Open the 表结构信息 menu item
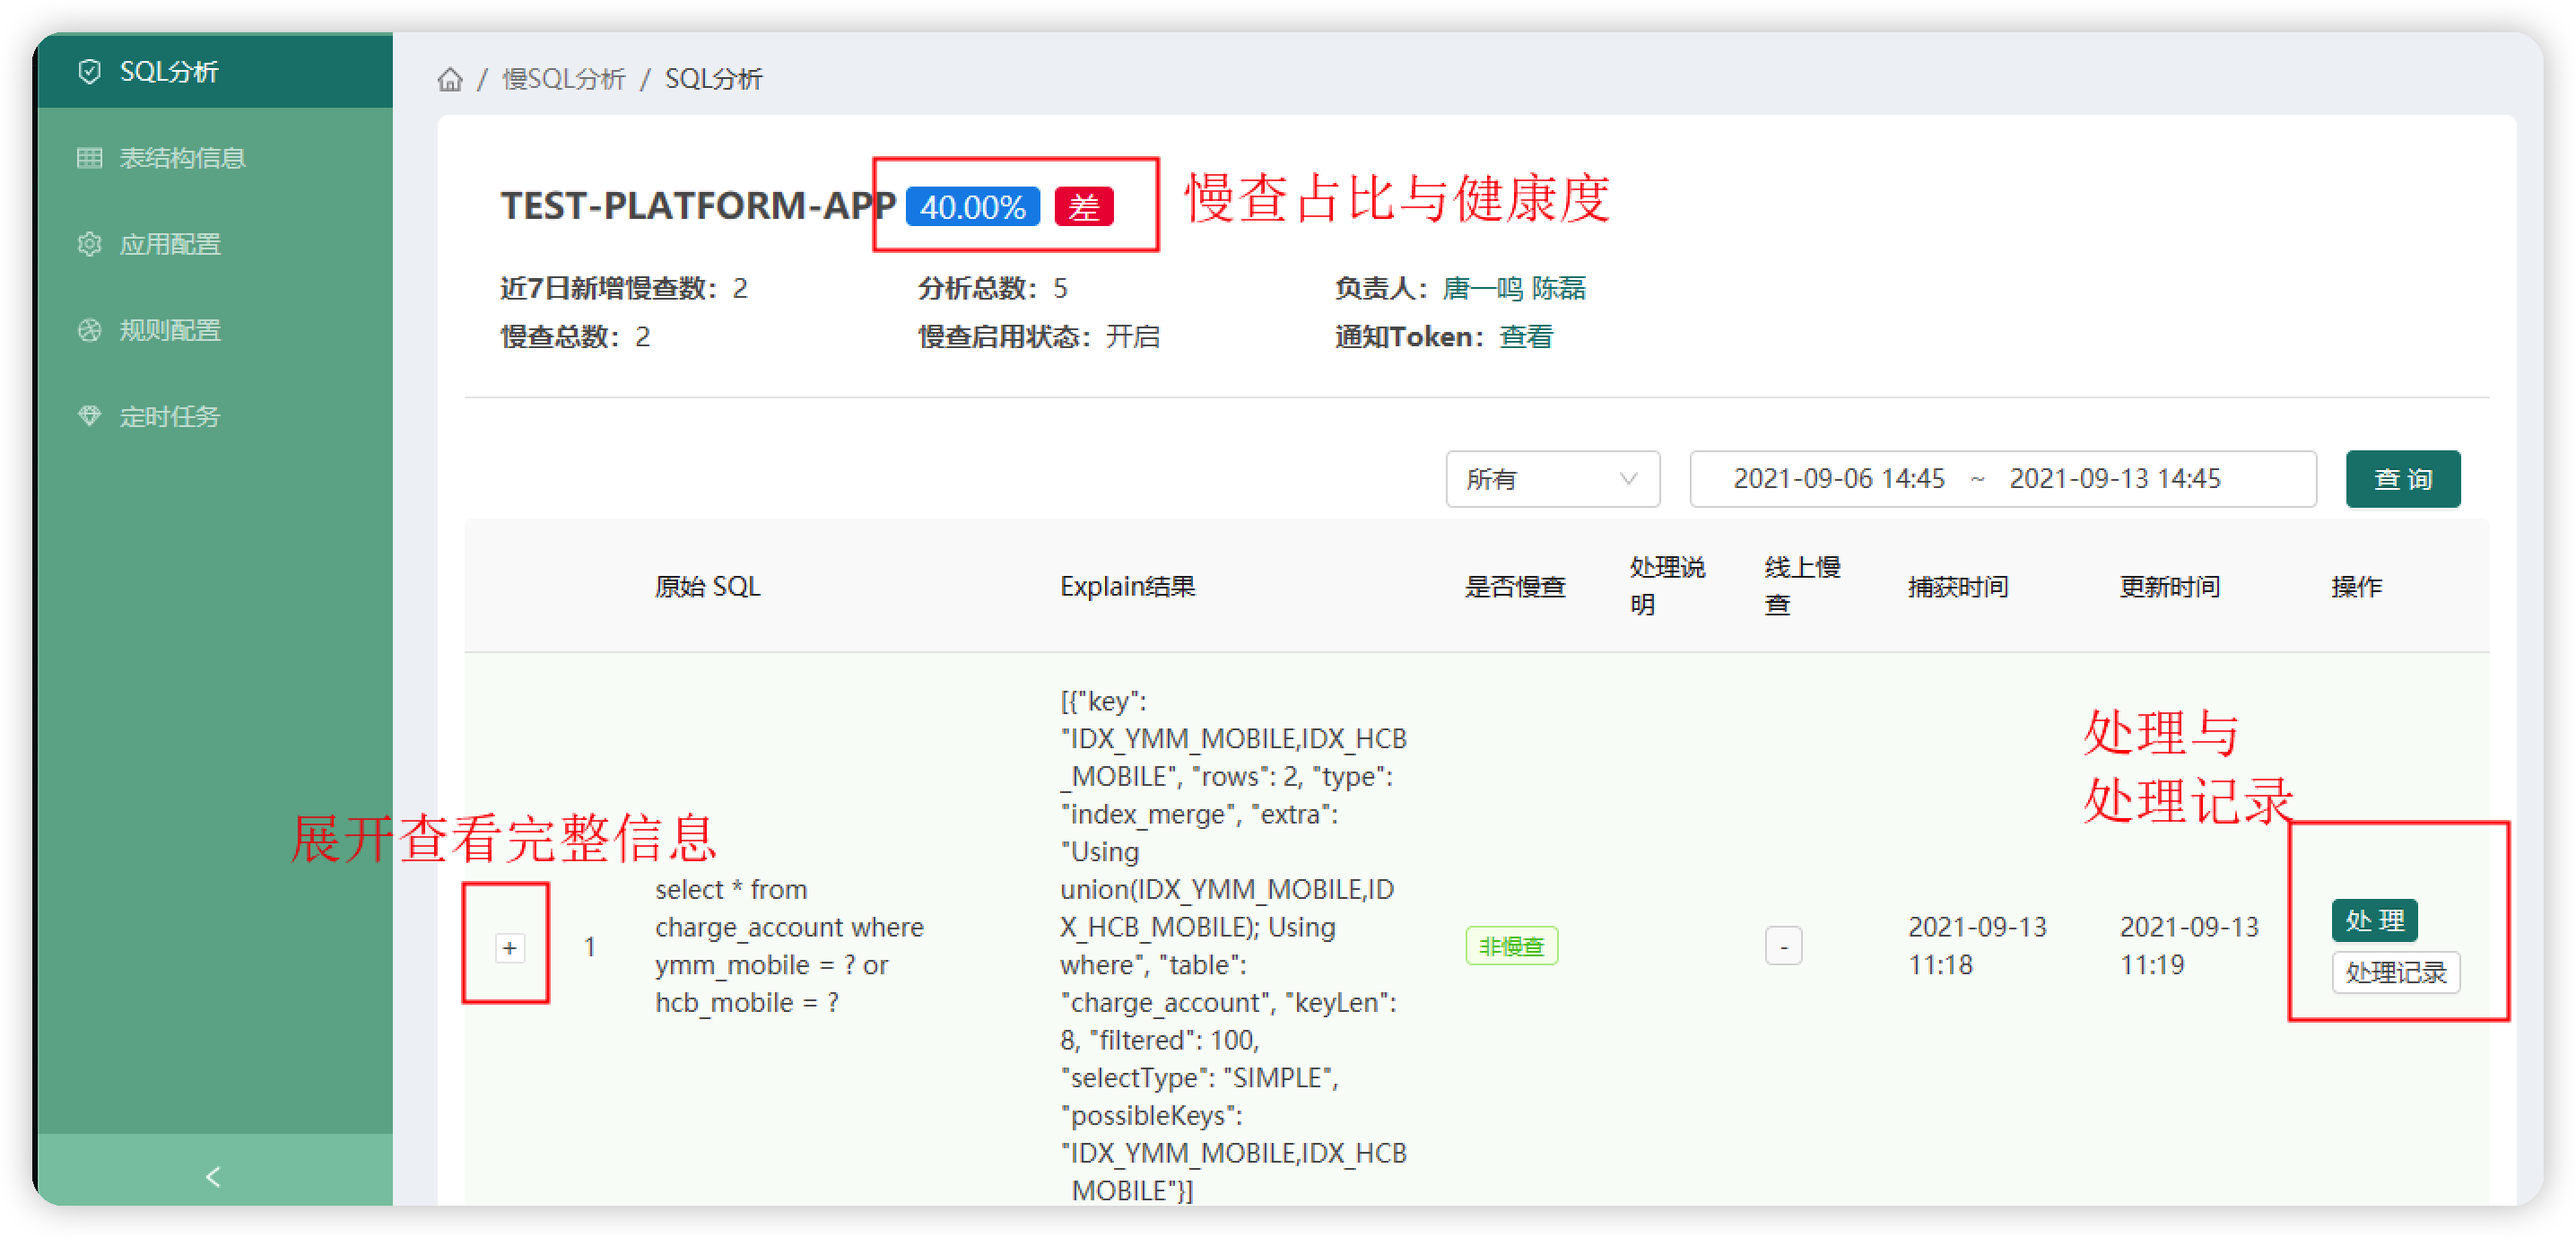The height and width of the screenshot is (1238, 2576). click(182, 158)
